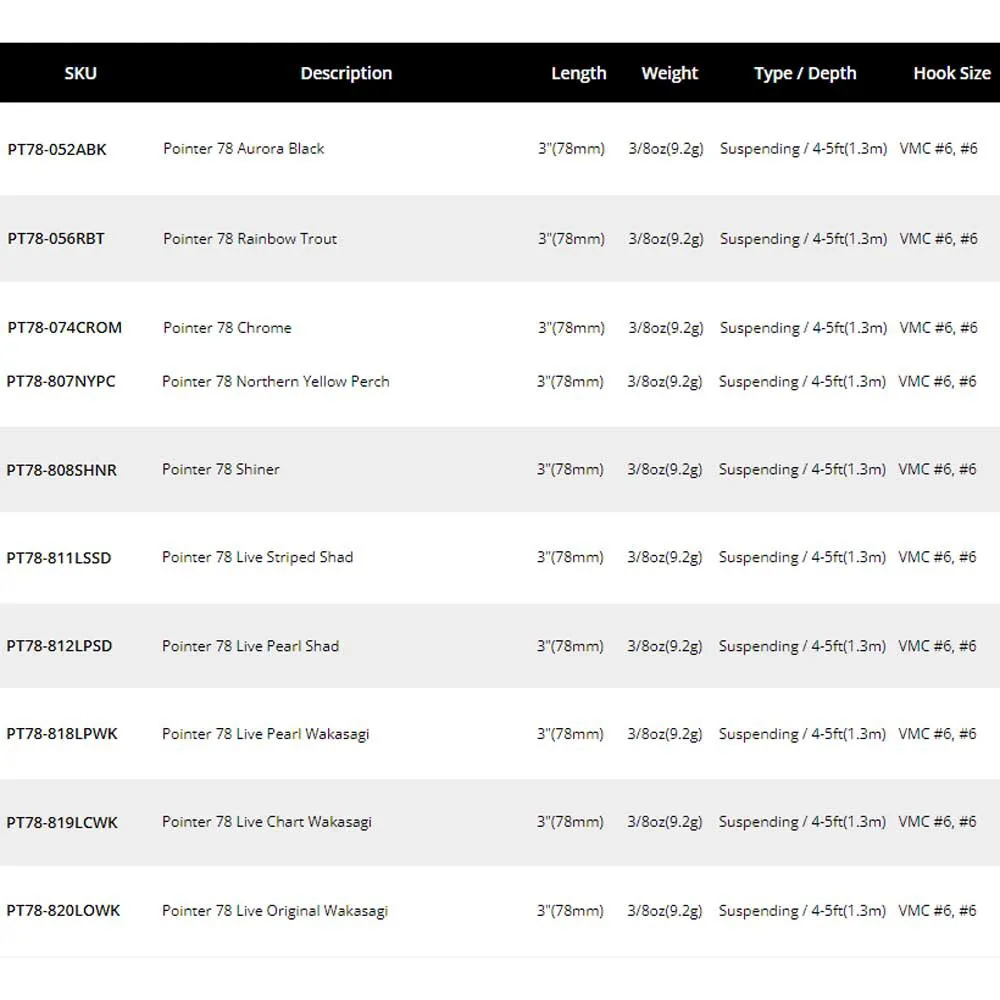Click the hook size of Pointer 78 Chrome

[938, 328]
